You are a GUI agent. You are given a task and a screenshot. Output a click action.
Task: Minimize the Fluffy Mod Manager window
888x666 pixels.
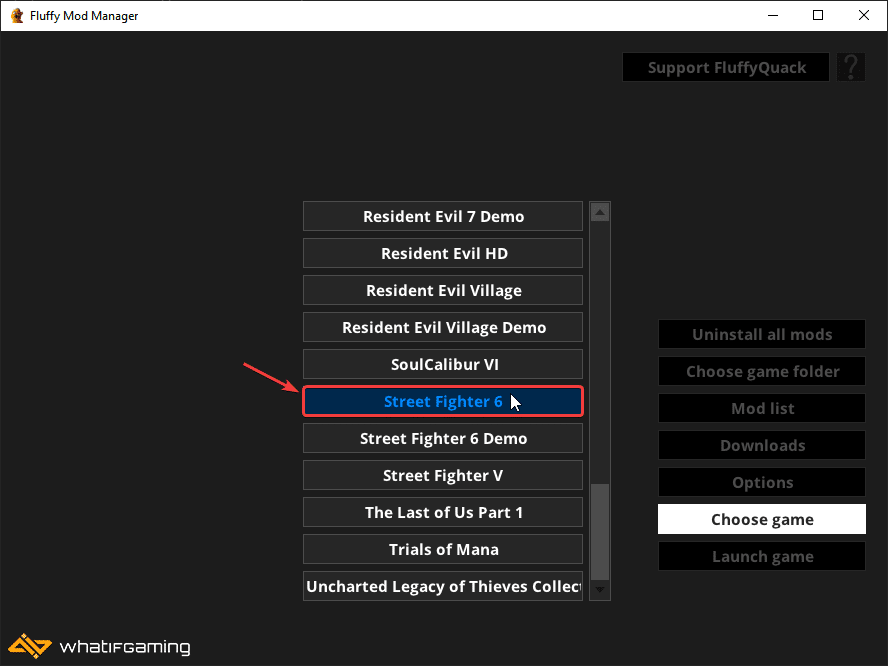(772, 15)
